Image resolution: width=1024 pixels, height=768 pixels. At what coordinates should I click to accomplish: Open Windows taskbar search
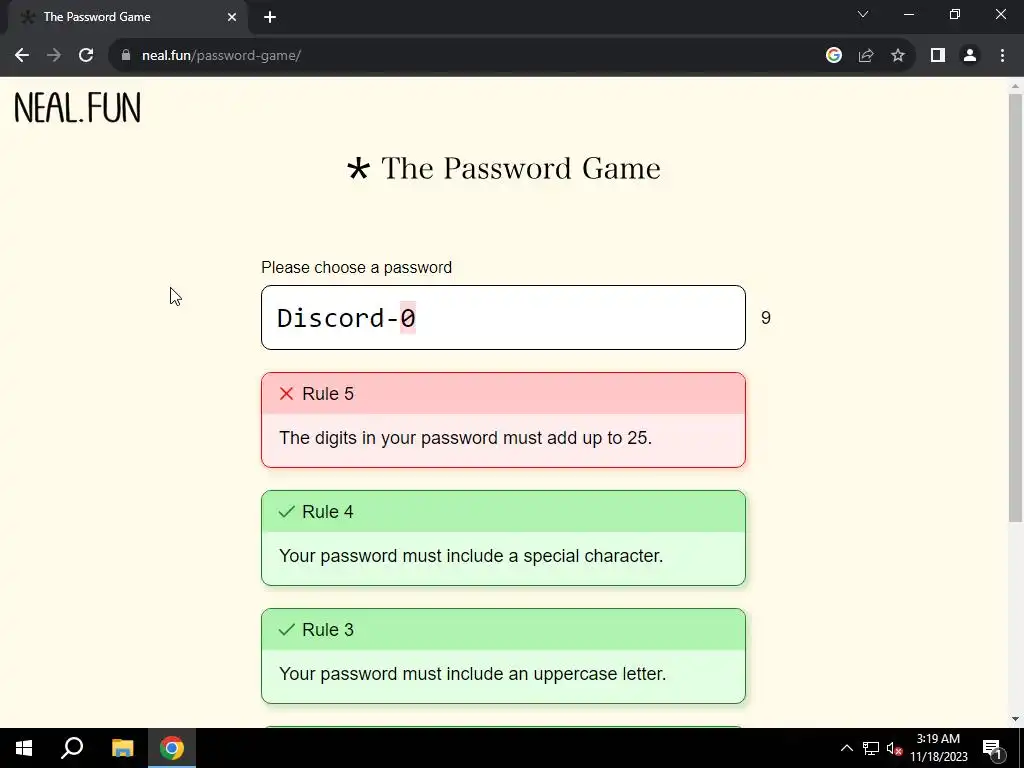[x=72, y=748]
